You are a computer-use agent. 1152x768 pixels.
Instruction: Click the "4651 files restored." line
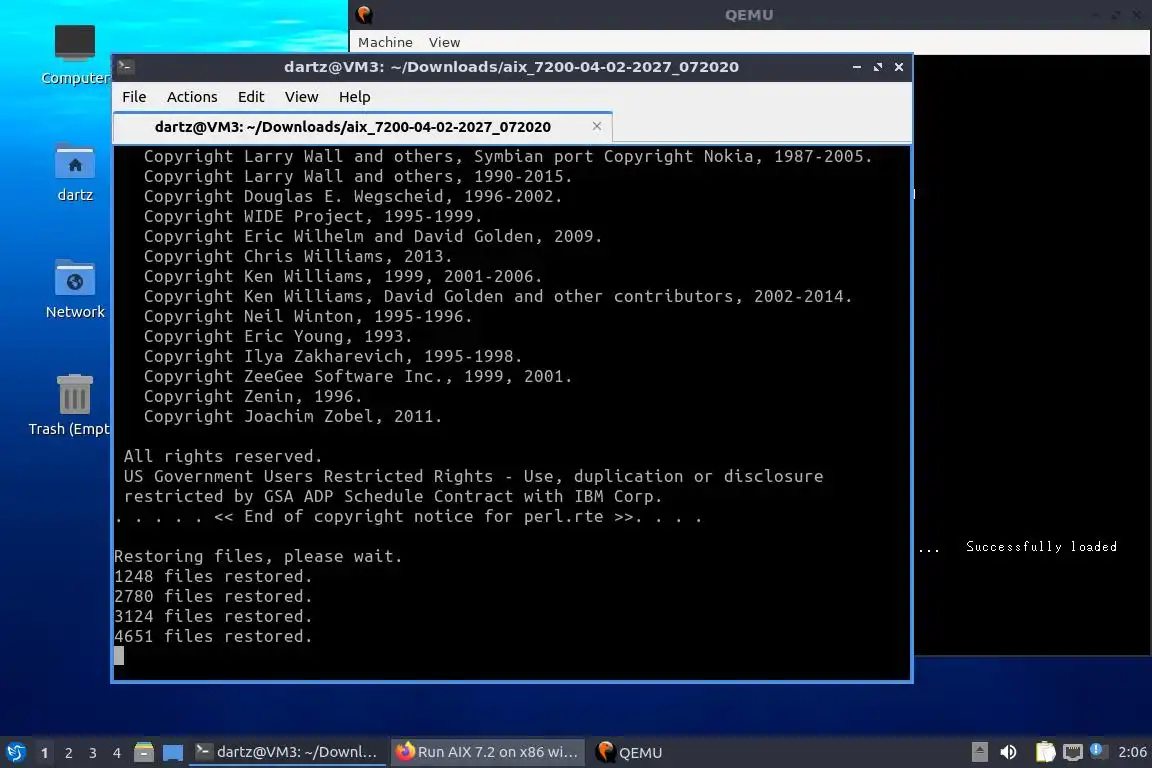(213, 636)
